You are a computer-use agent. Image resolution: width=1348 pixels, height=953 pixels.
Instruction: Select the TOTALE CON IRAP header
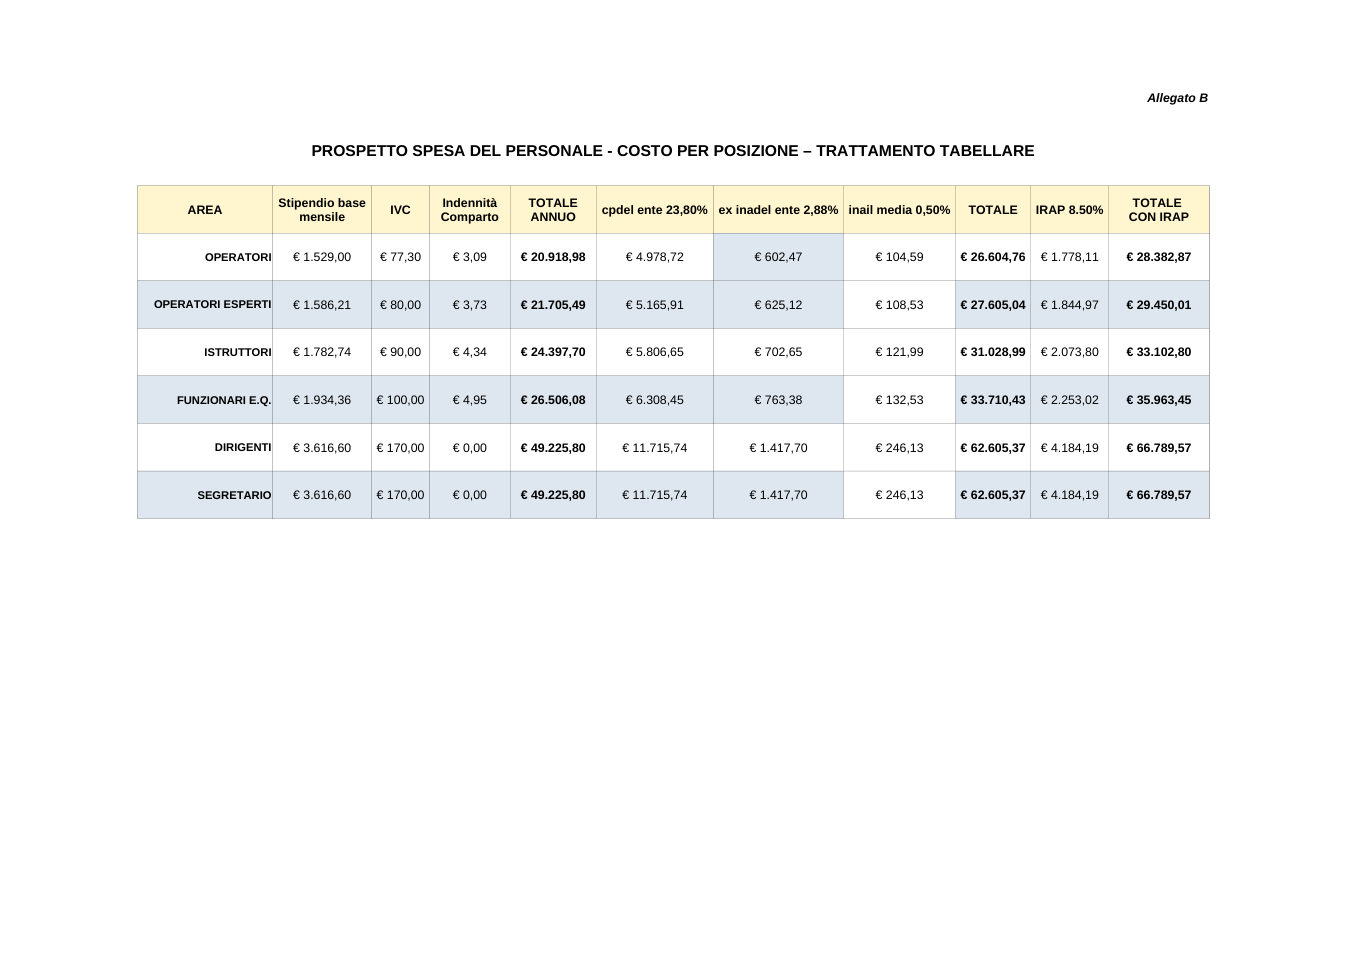[1159, 210]
